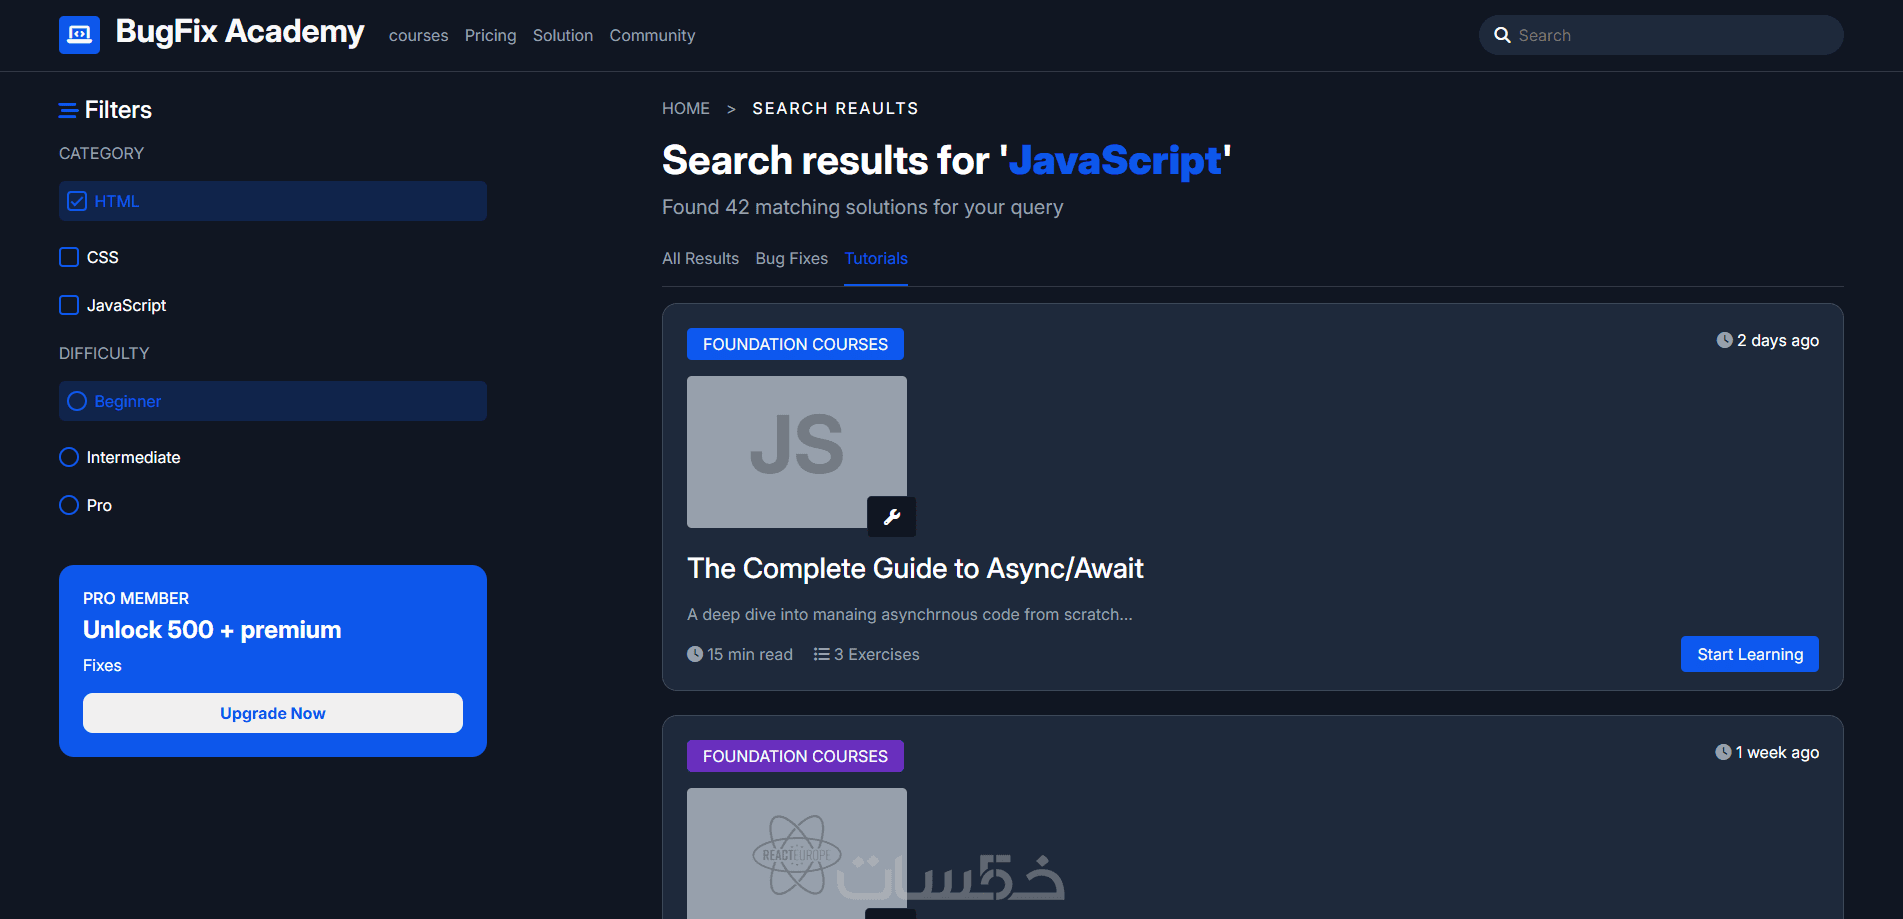The width and height of the screenshot is (1903, 919).
Task: Select the Beginner difficulty radio button
Action: (x=77, y=401)
